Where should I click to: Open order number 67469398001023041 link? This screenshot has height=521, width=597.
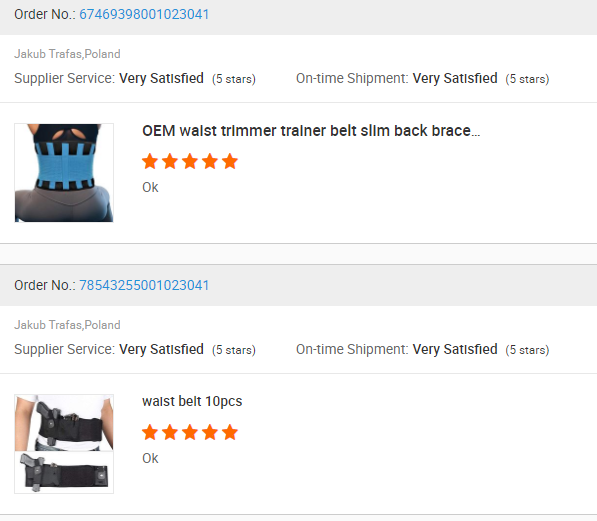(144, 14)
